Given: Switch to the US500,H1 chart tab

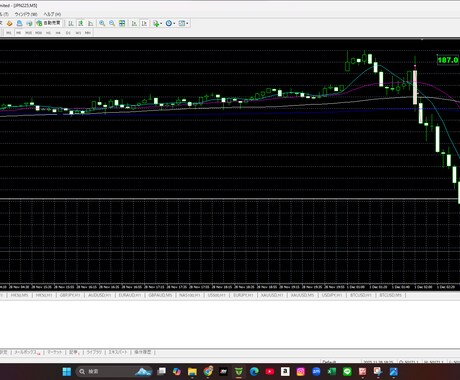Looking at the screenshot, I should pos(216,295).
